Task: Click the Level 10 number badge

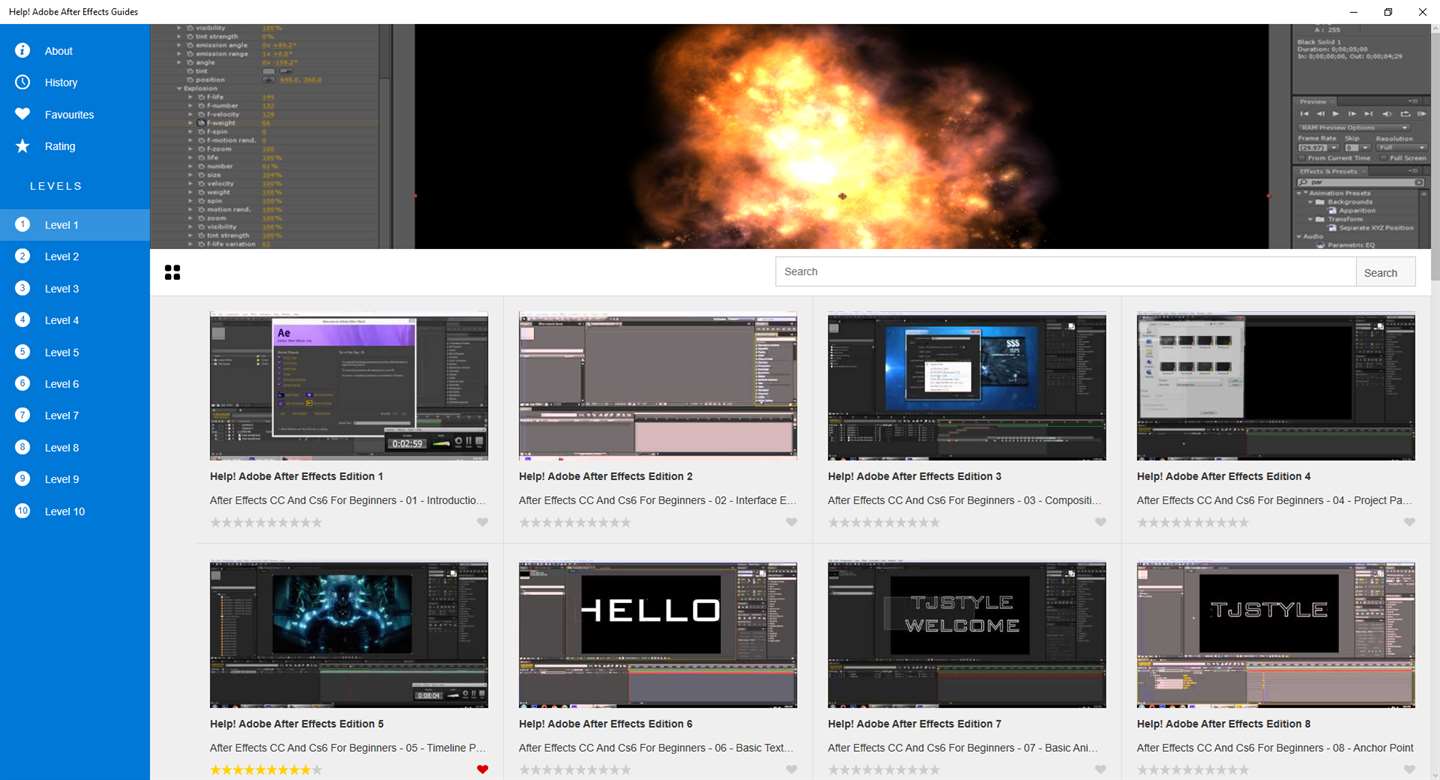Action: click(22, 511)
